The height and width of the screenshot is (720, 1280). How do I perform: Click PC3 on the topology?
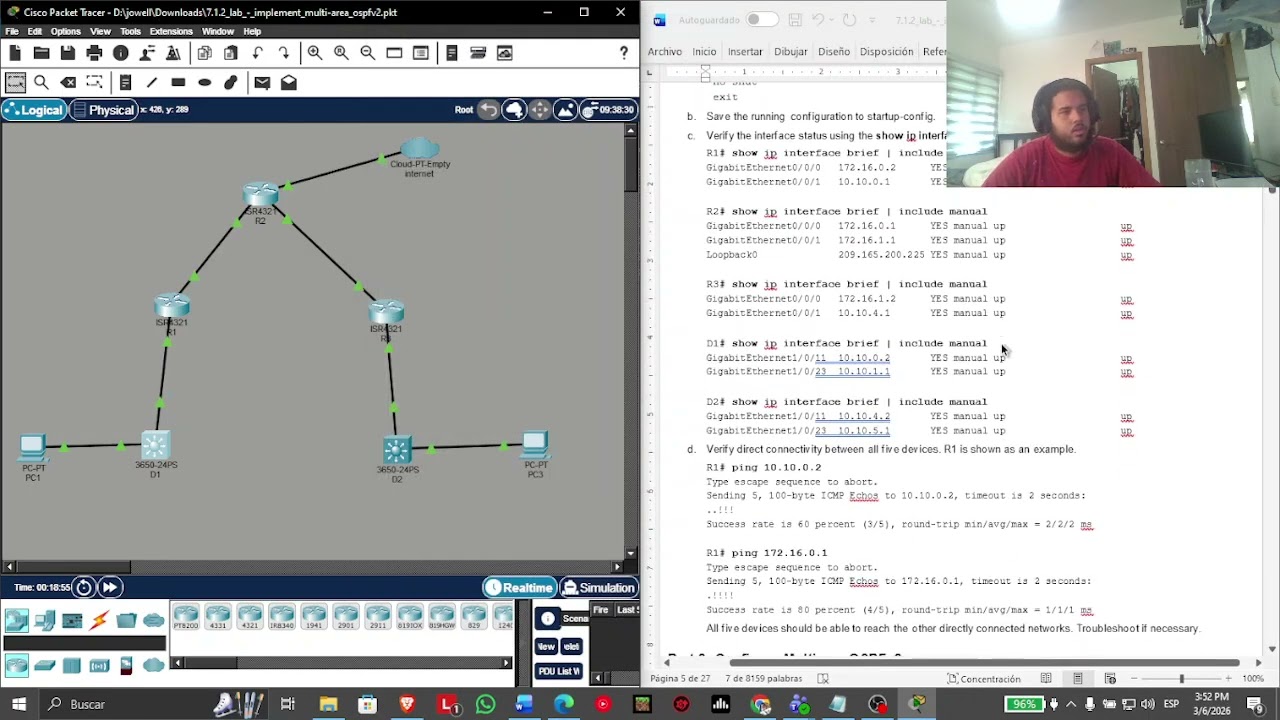coord(535,446)
